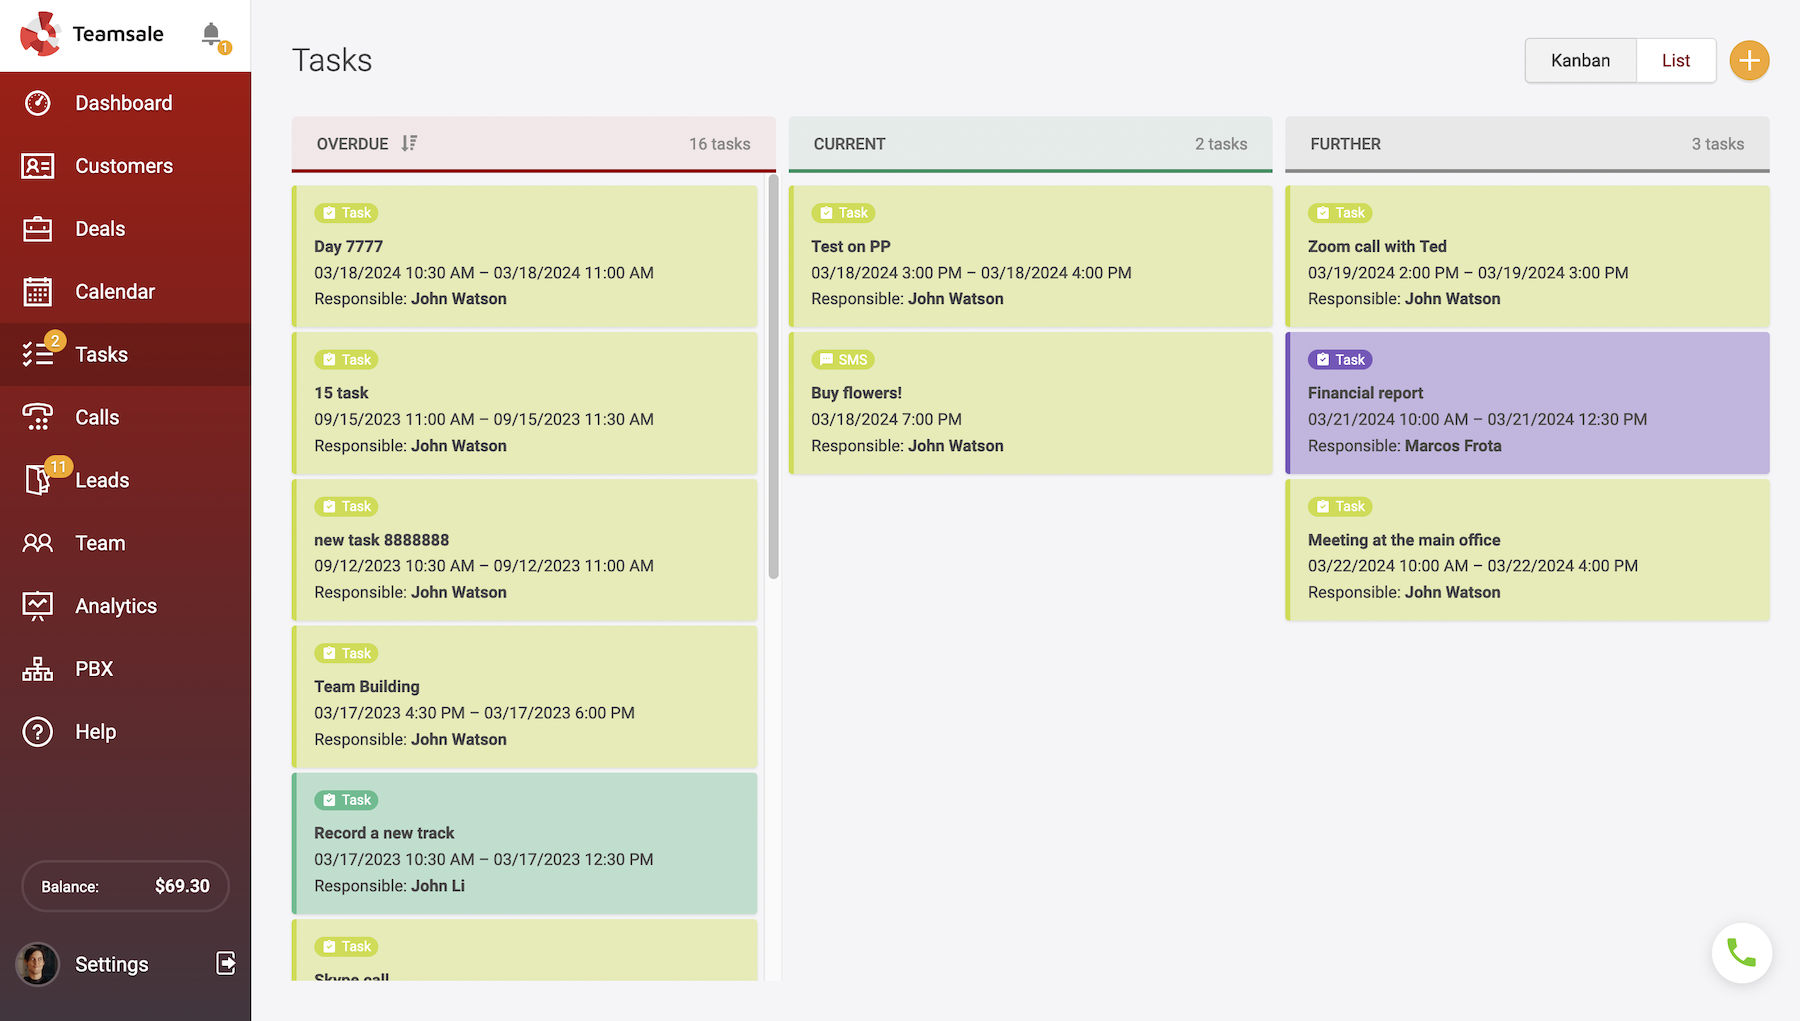The width and height of the screenshot is (1800, 1021).
Task: Open the PBX network icon
Action: (x=38, y=669)
